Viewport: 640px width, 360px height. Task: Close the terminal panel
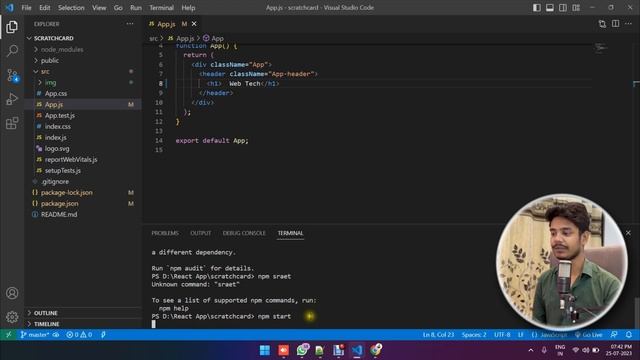tap(628, 233)
